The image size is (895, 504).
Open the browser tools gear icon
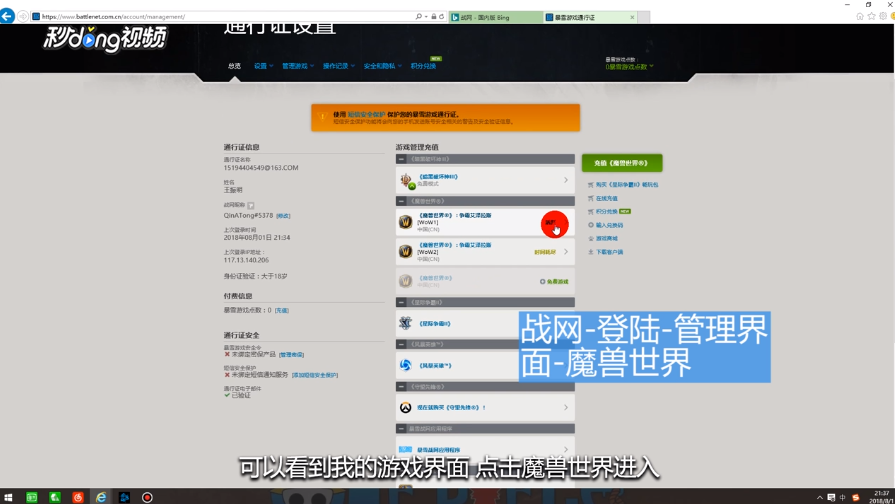coord(883,17)
